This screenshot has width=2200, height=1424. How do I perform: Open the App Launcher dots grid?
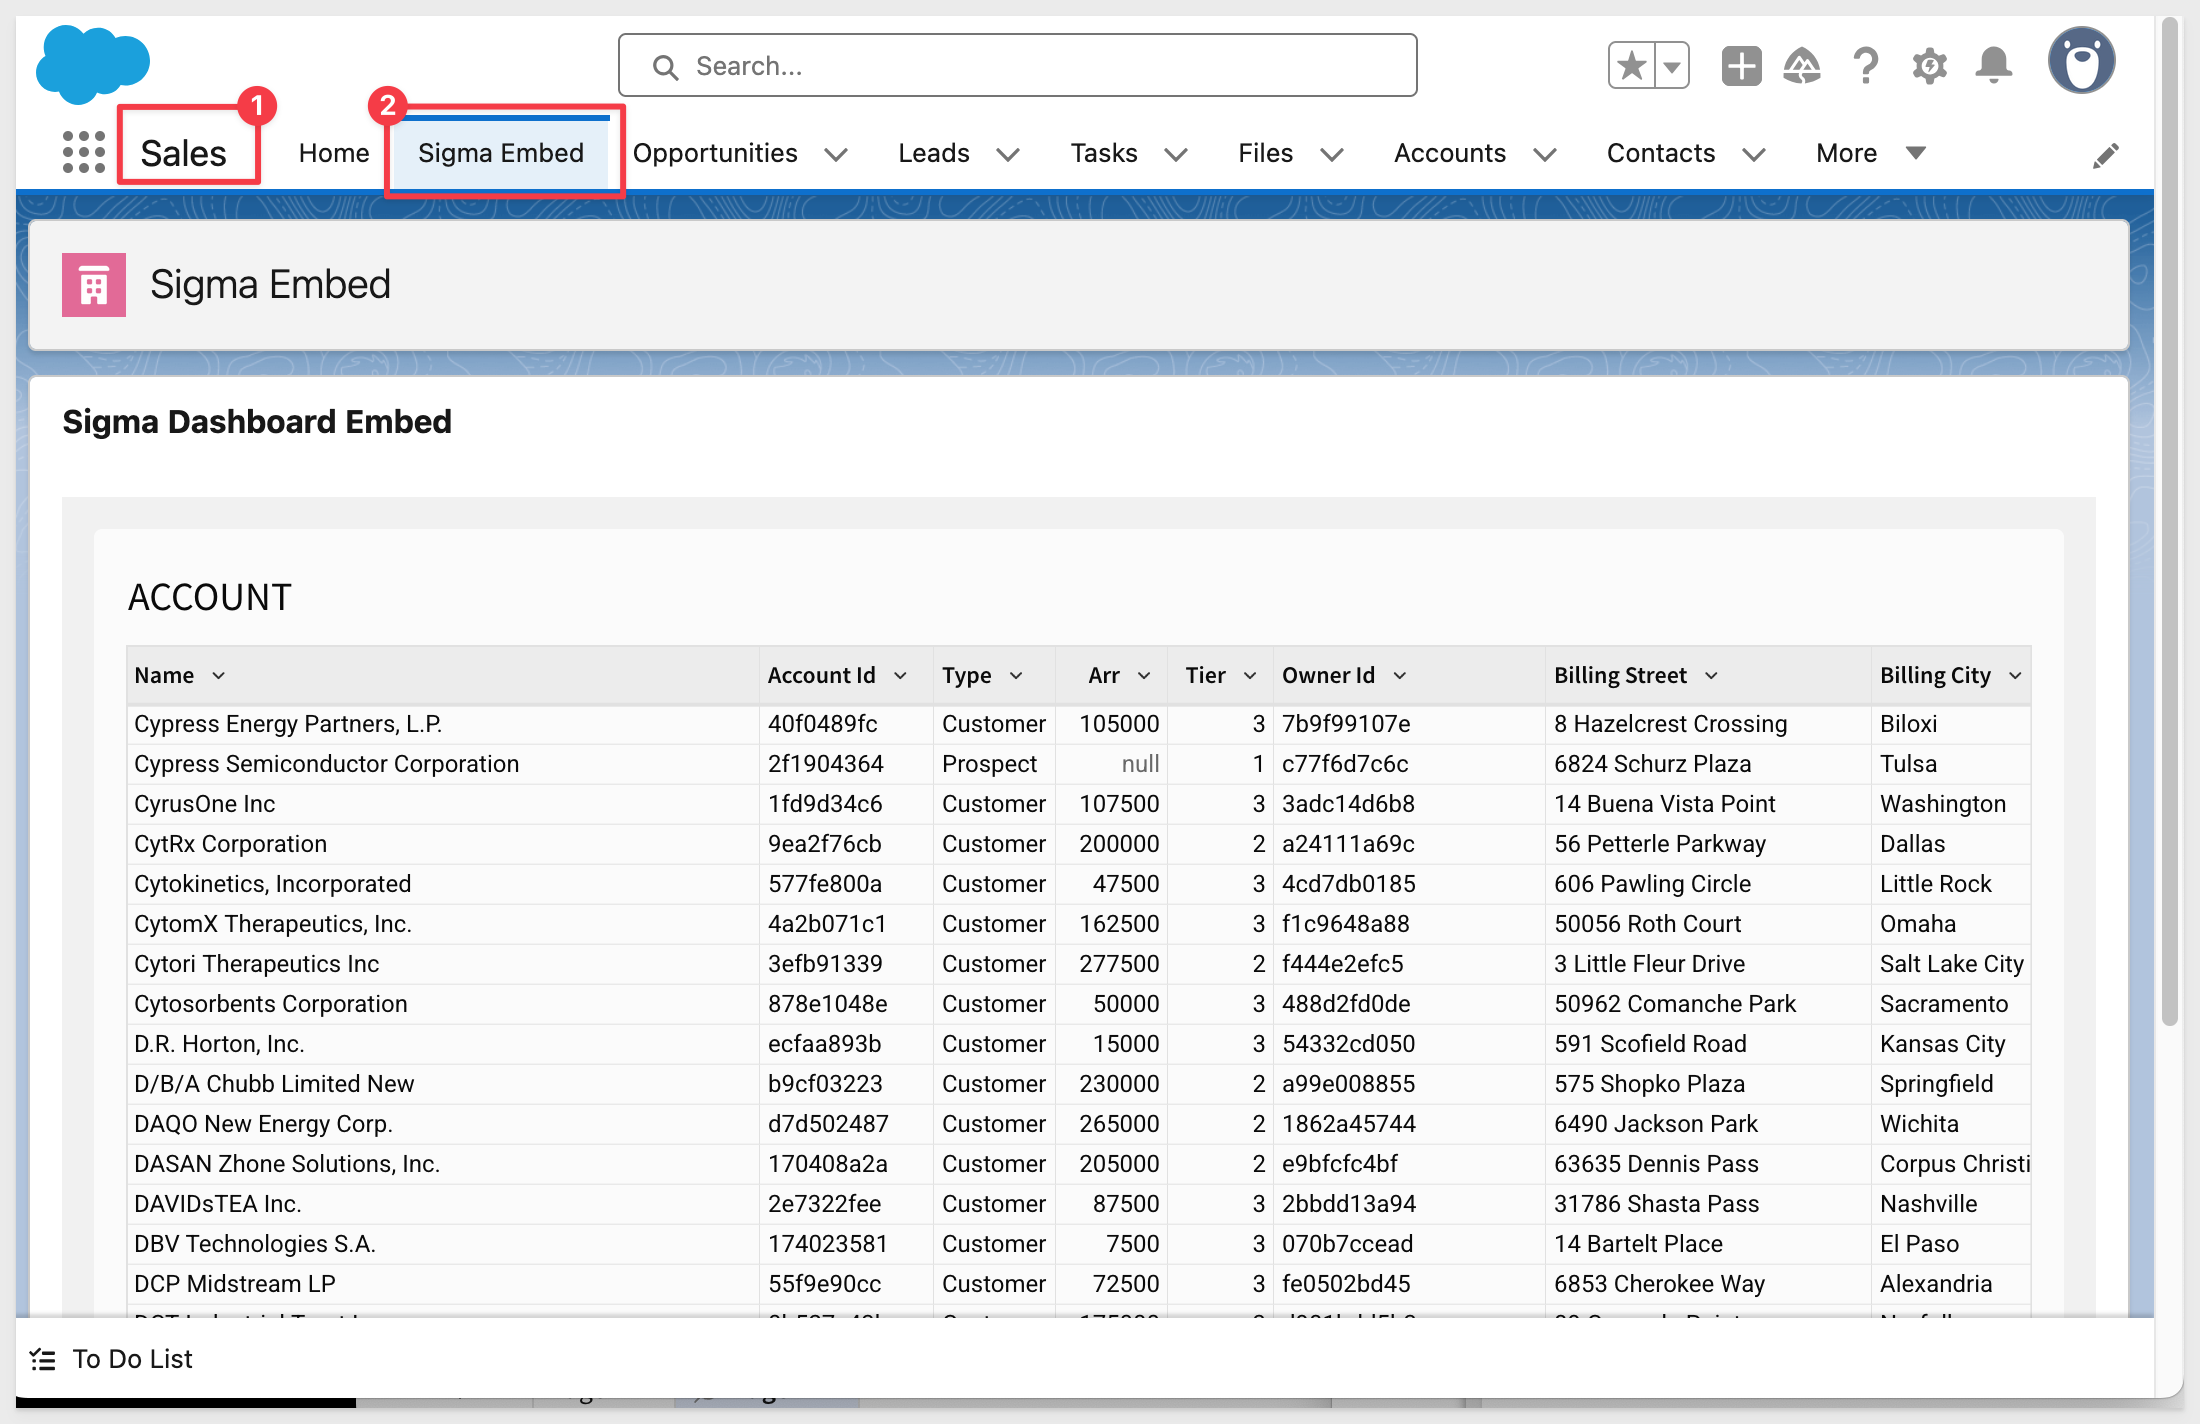pyautogui.click(x=84, y=152)
